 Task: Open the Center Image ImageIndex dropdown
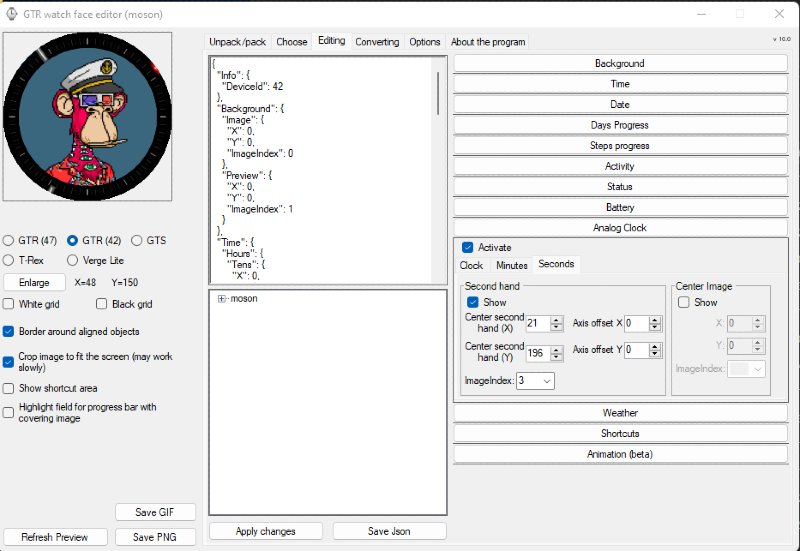tap(758, 369)
